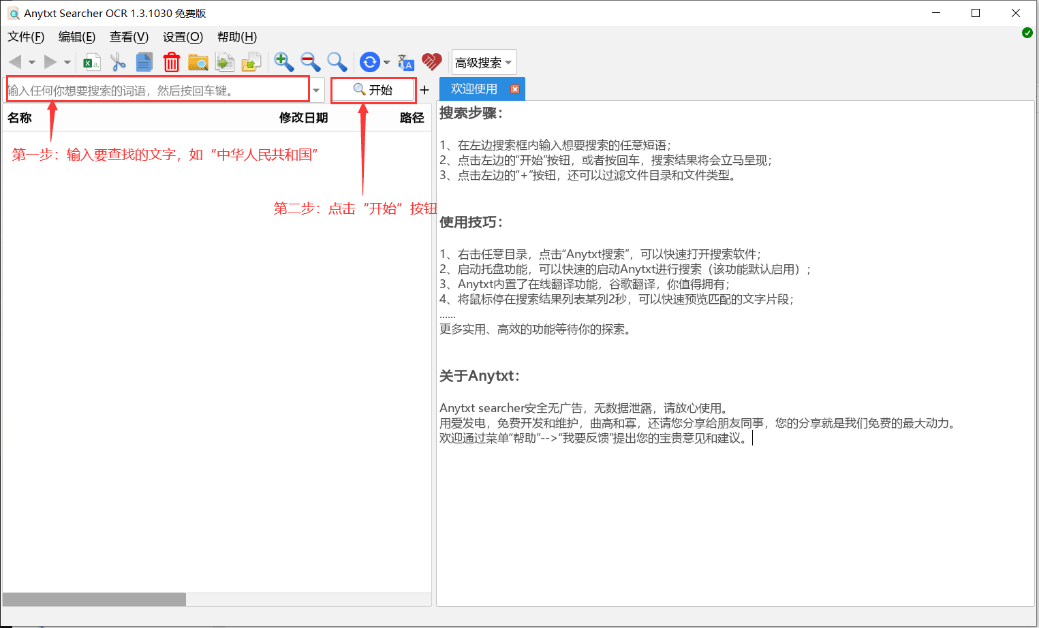1039x628 pixels.
Task: Click the red heart handshake icon
Action: pyautogui.click(x=431, y=62)
